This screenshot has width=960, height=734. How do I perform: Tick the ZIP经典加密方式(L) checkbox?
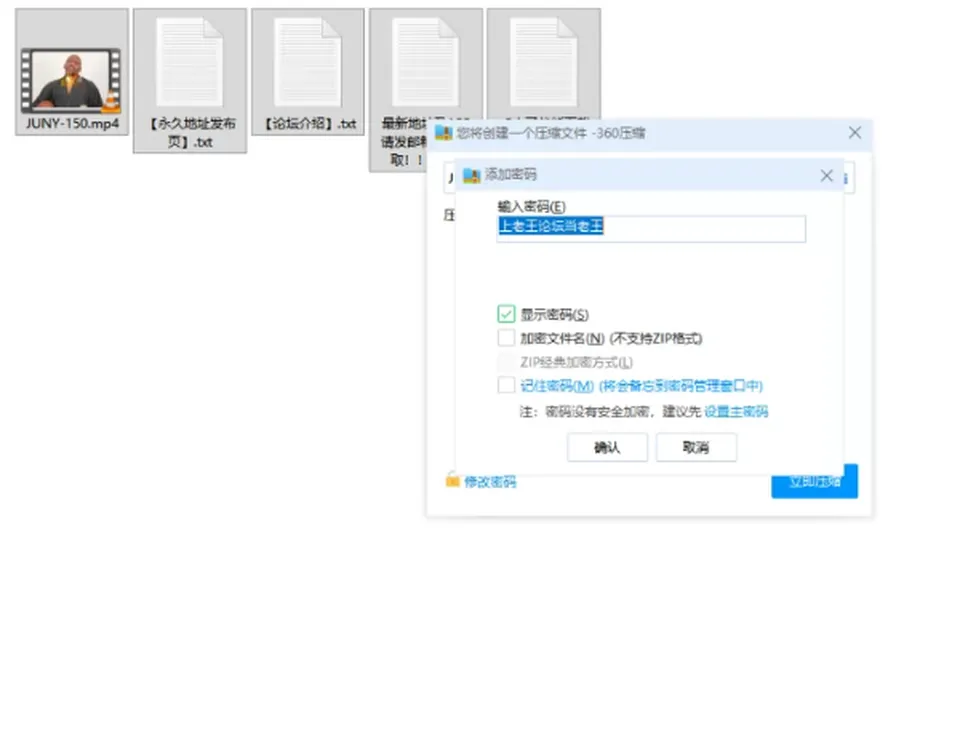506,362
